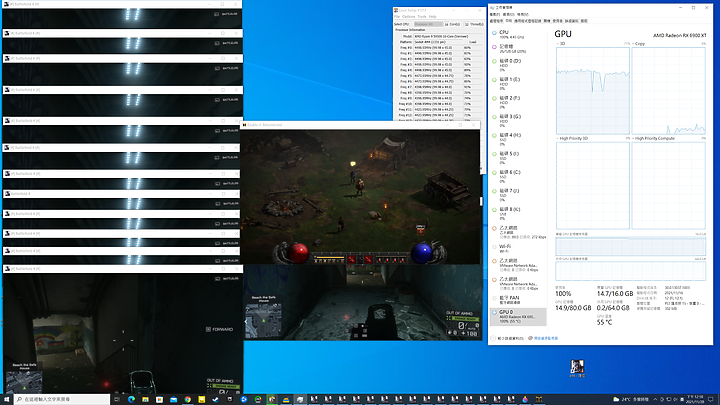The height and width of the screenshot is (405, 720).
Task: Switch to 服務 (Services) tab in Task Manager
Action: tap(584, 21)
